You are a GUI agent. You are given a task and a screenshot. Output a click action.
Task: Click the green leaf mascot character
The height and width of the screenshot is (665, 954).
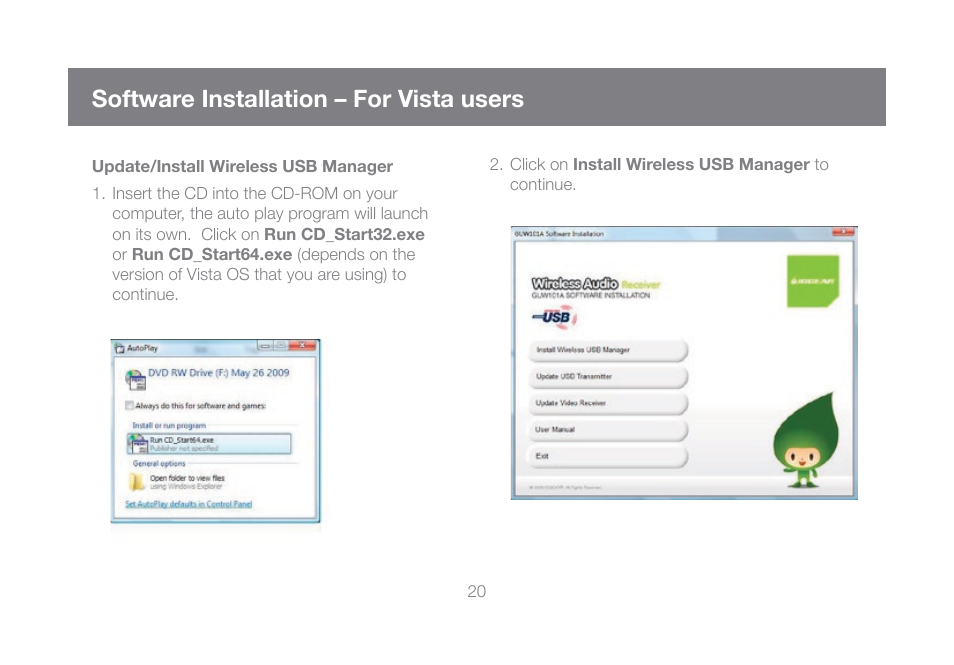(807, 440)
